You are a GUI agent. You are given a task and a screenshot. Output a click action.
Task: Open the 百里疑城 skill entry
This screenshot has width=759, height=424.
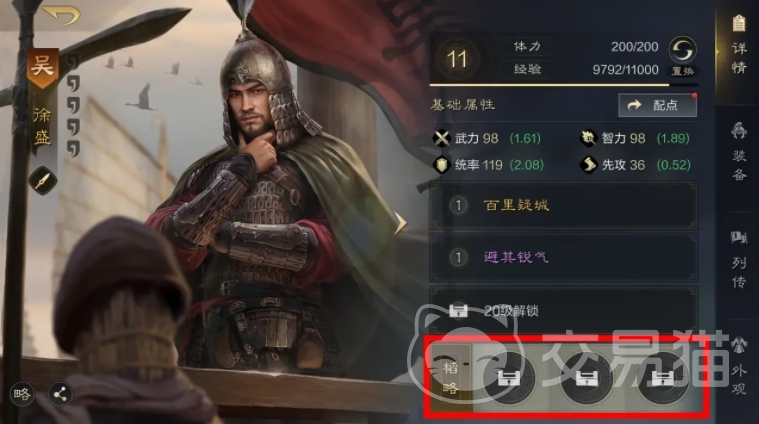coord(563,205)
